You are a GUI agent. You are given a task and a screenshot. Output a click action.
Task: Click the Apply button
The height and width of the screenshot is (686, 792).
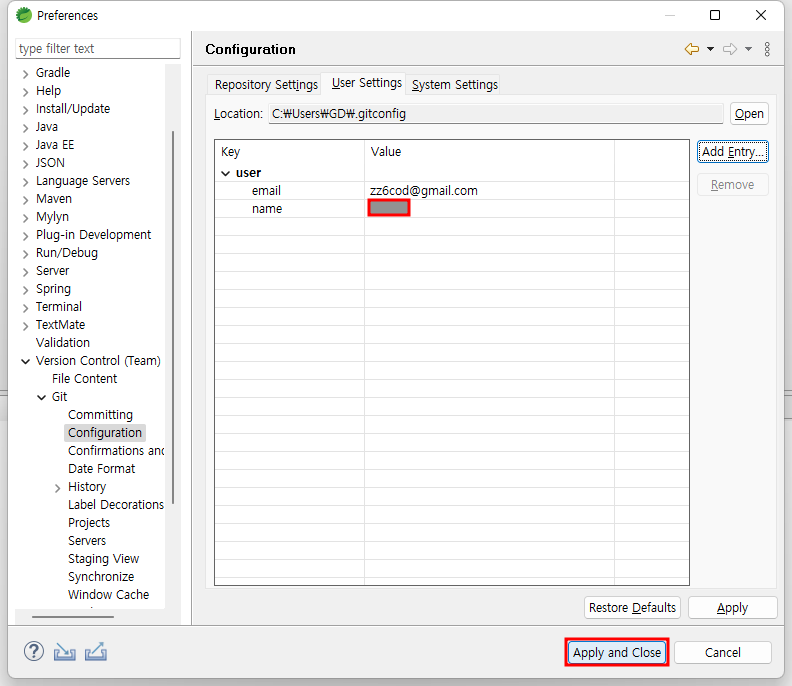(732, 607)
